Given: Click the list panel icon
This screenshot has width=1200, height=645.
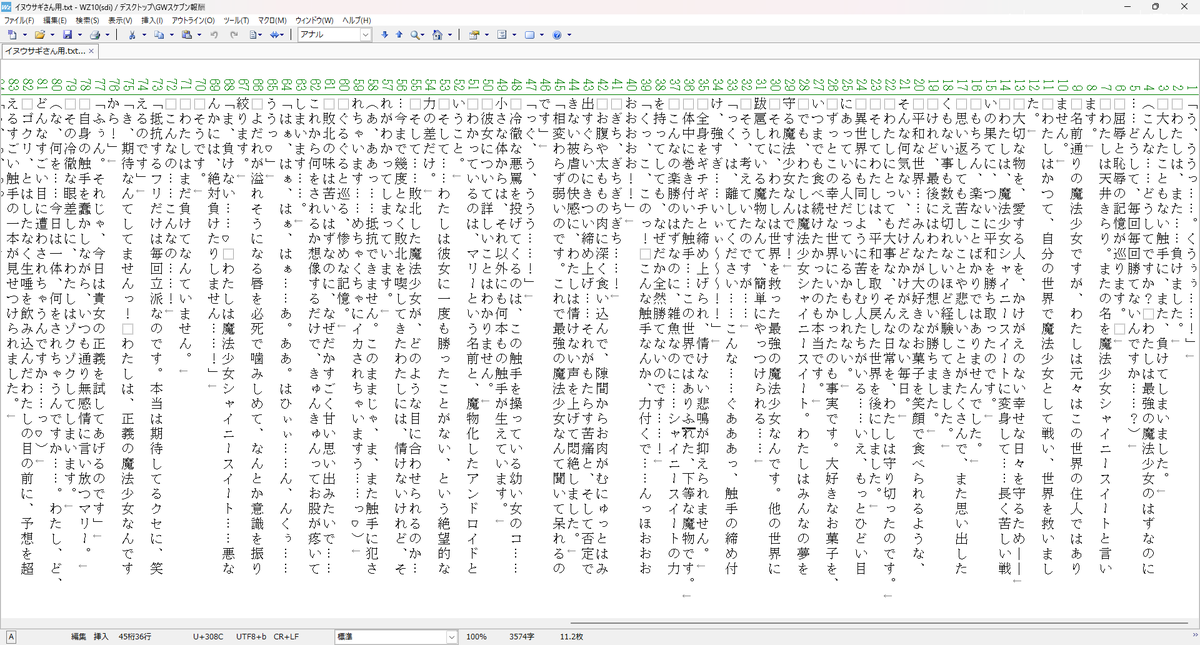Looking at the screenshot, I should (x=502, y=35).
